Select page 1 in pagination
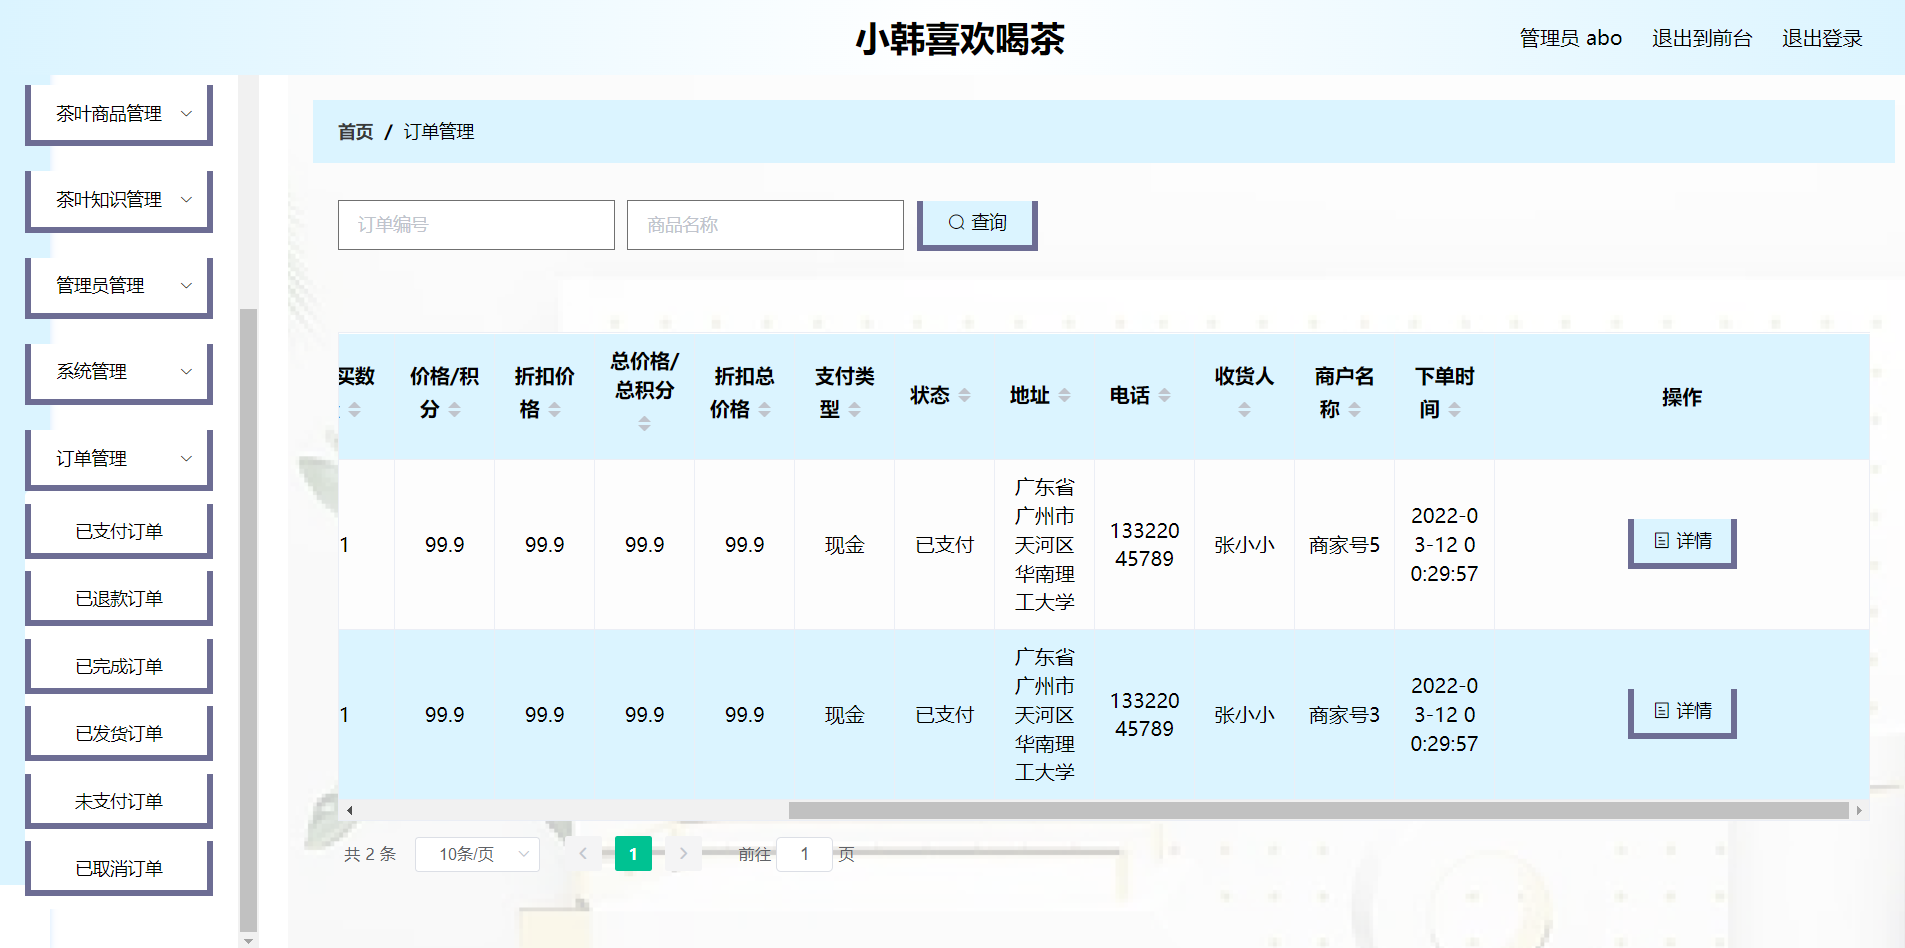Image resolution: width=1905 pixels, height=948 pixels. [x=633, y=854]
